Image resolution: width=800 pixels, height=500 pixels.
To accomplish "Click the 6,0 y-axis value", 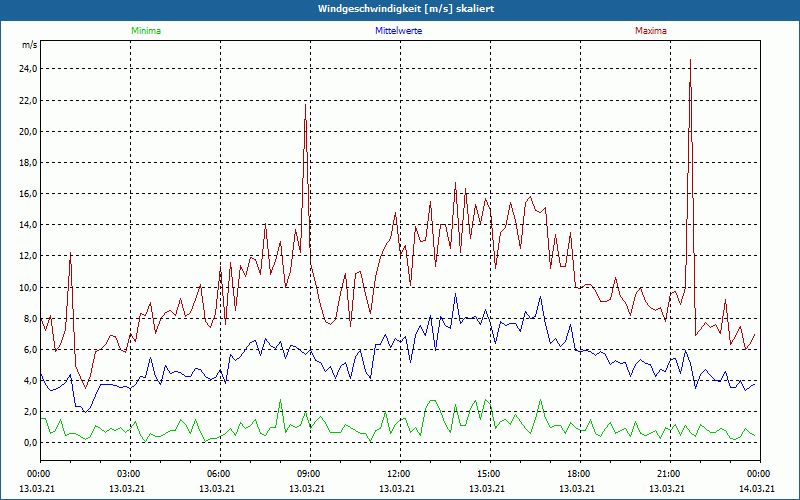I will point(31,350).
